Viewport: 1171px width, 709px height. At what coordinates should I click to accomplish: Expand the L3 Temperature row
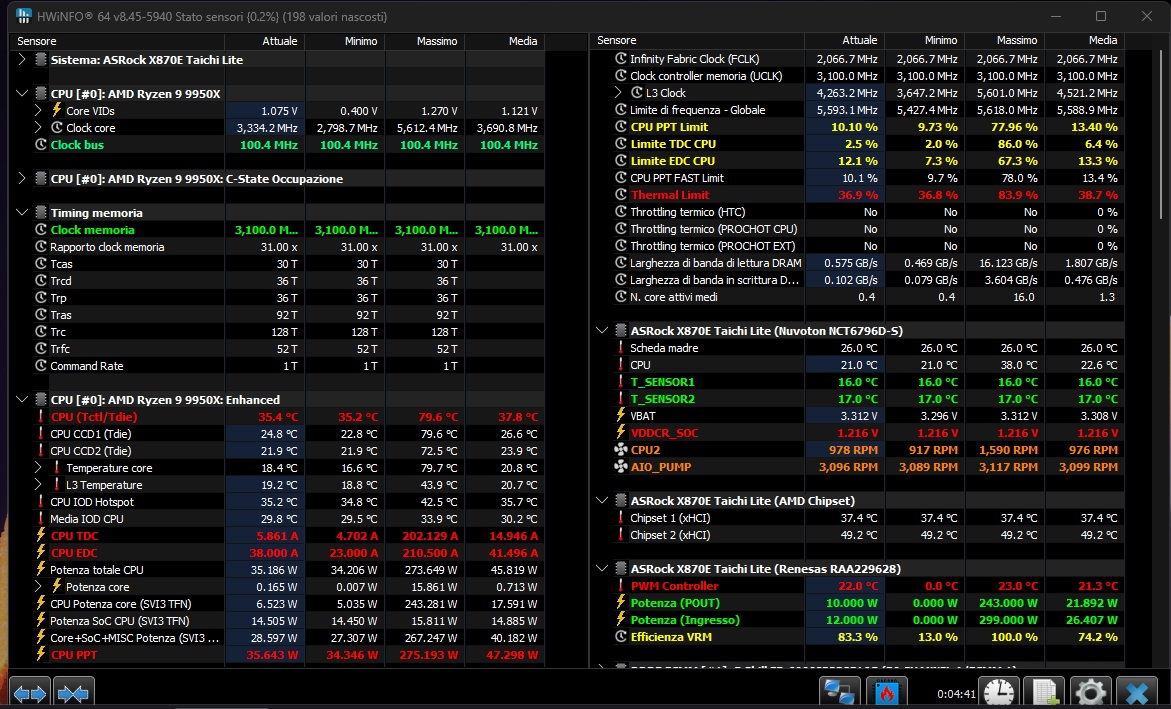click(38, 484)
